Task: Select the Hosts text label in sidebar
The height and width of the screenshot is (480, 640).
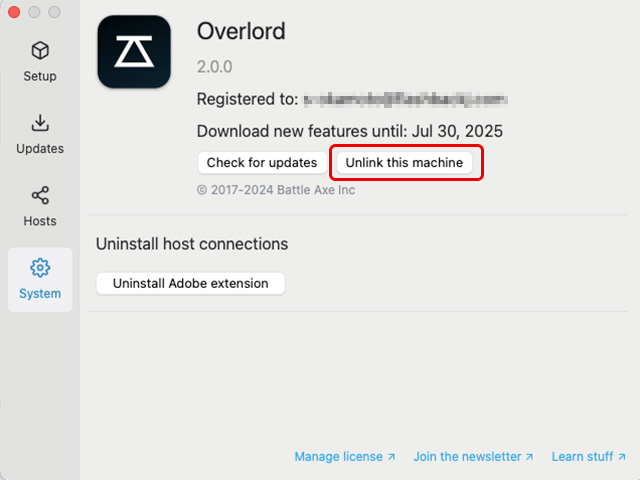Action: [40, 221]
